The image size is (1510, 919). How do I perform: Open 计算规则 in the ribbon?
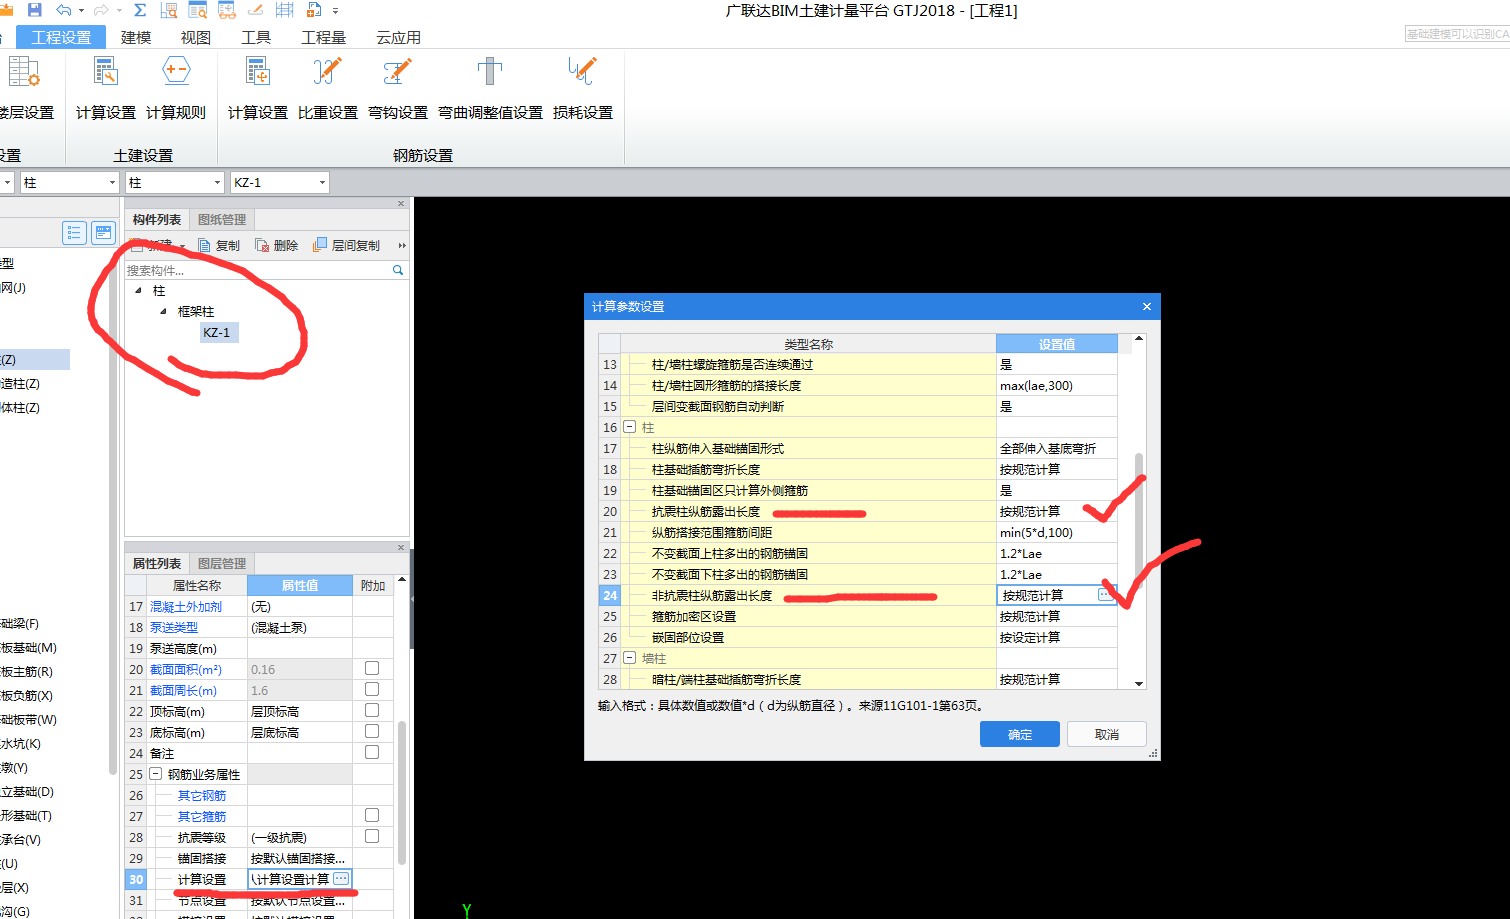(176, 88)
